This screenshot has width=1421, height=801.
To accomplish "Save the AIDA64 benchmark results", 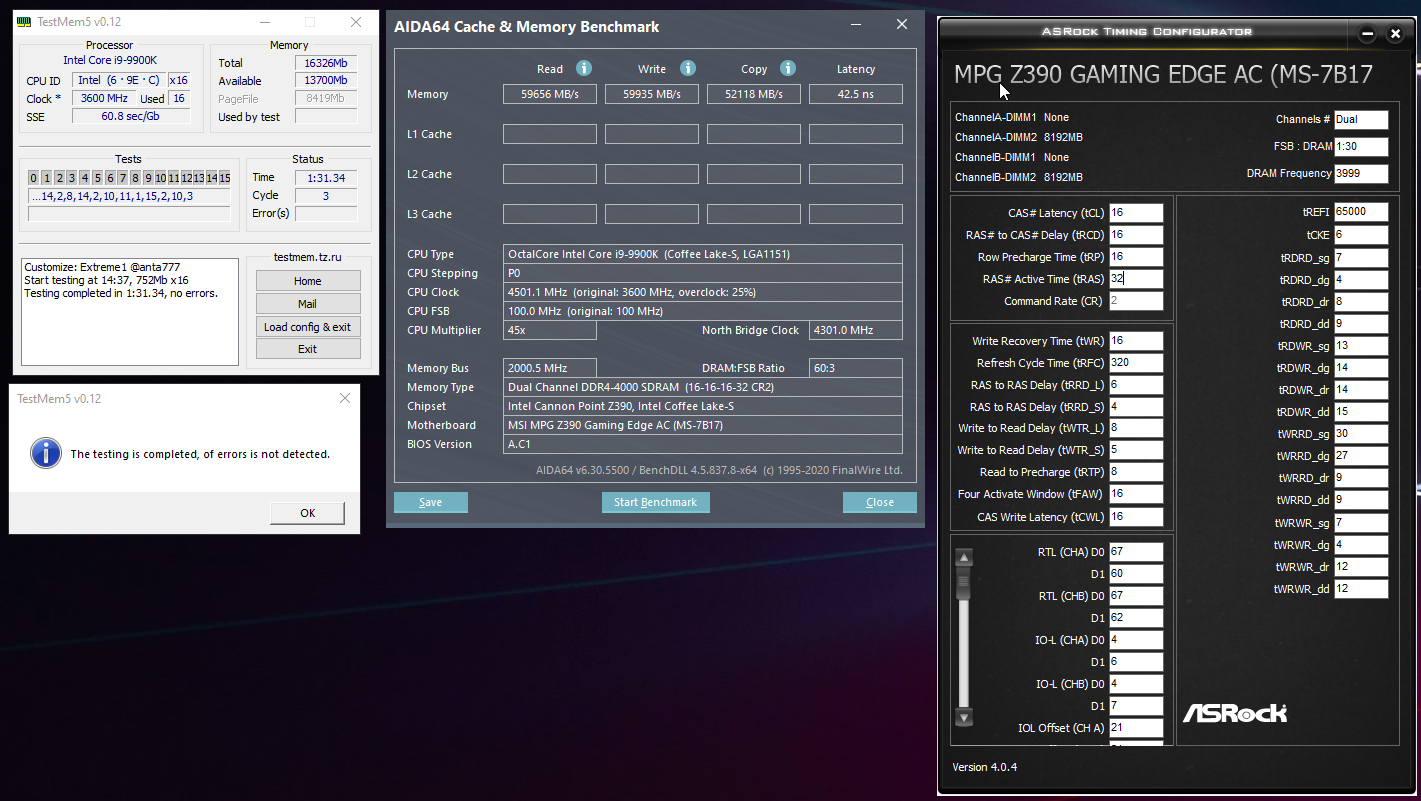I will 431,502.
